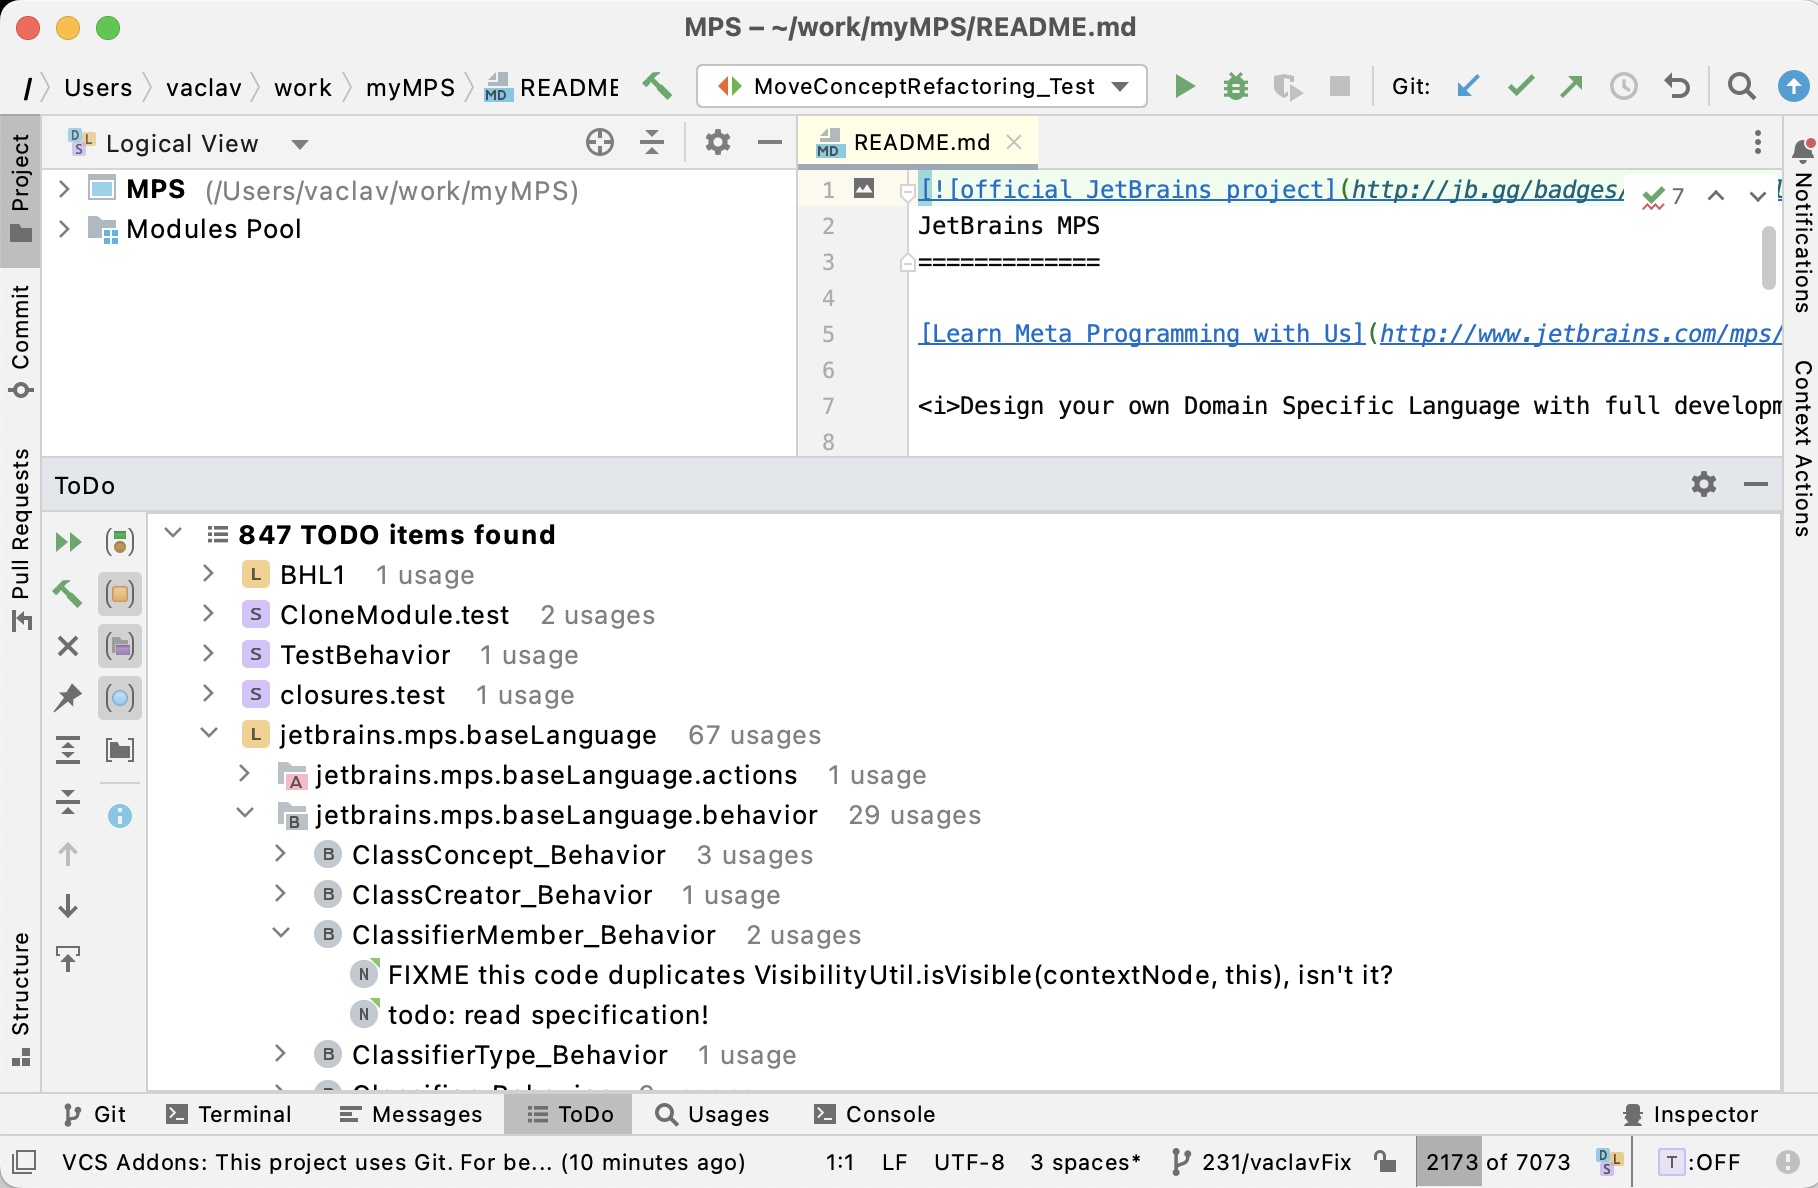Open the ToDo panel settings gear
The image size is (1818, 1188).
tap(1704, 486)
